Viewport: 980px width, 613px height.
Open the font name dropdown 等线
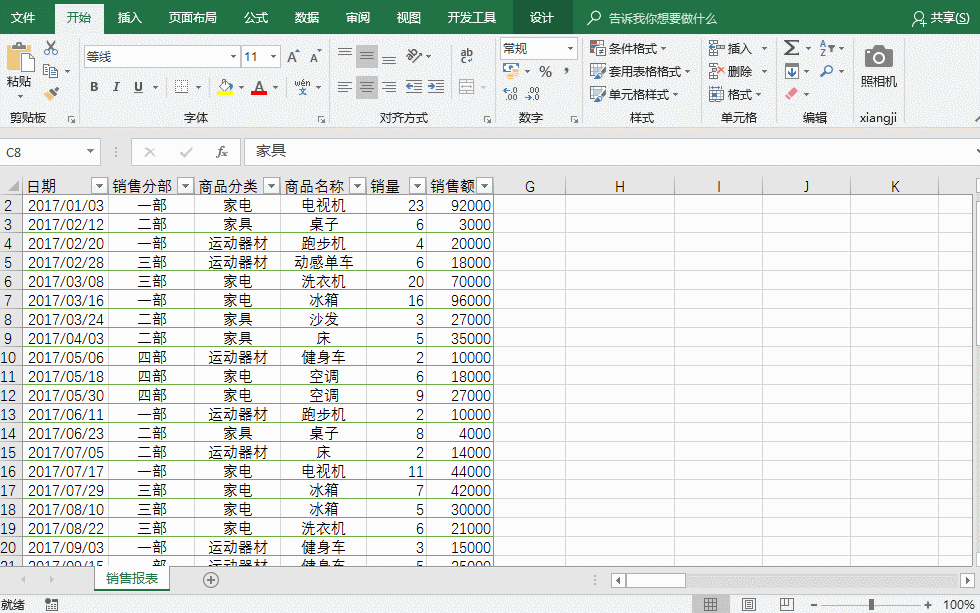tap(233, 57)
